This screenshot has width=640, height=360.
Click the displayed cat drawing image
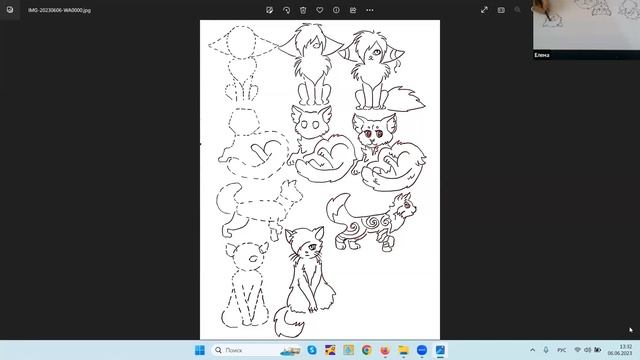[x=320, y=180]
